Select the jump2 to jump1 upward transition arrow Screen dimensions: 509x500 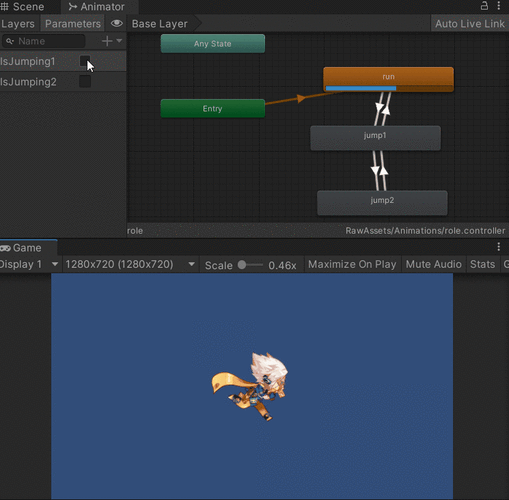(384, 170)
